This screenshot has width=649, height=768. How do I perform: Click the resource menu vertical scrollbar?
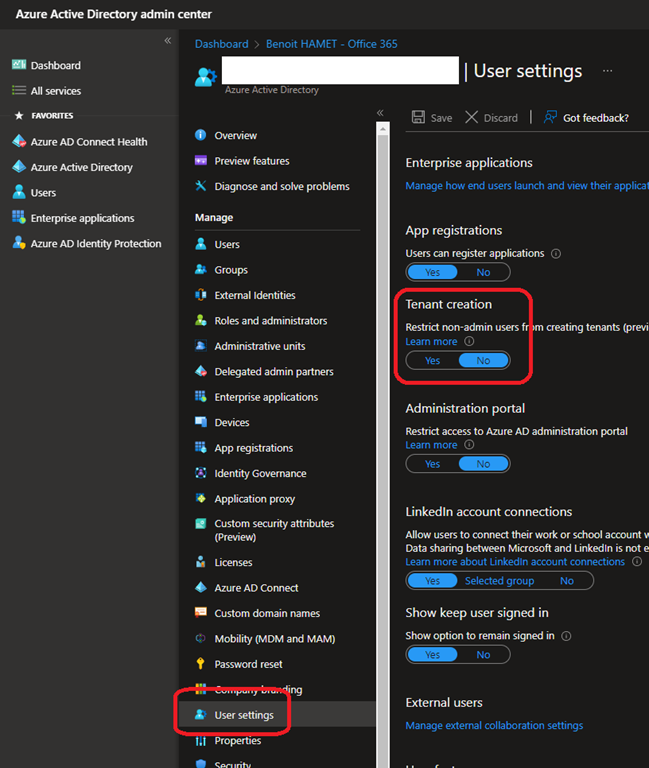[x=382, y=400]
